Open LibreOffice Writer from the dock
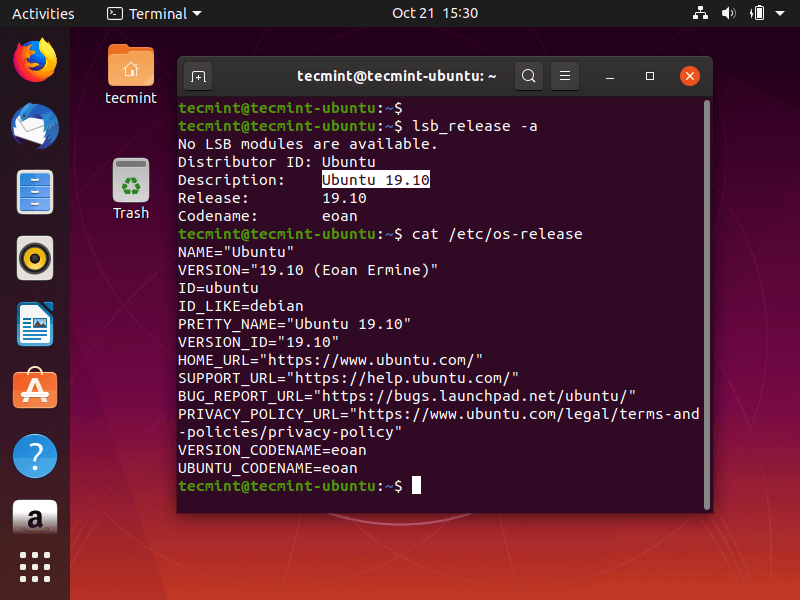The width and height of the screenshot is (800, 600). click(34, 323)
